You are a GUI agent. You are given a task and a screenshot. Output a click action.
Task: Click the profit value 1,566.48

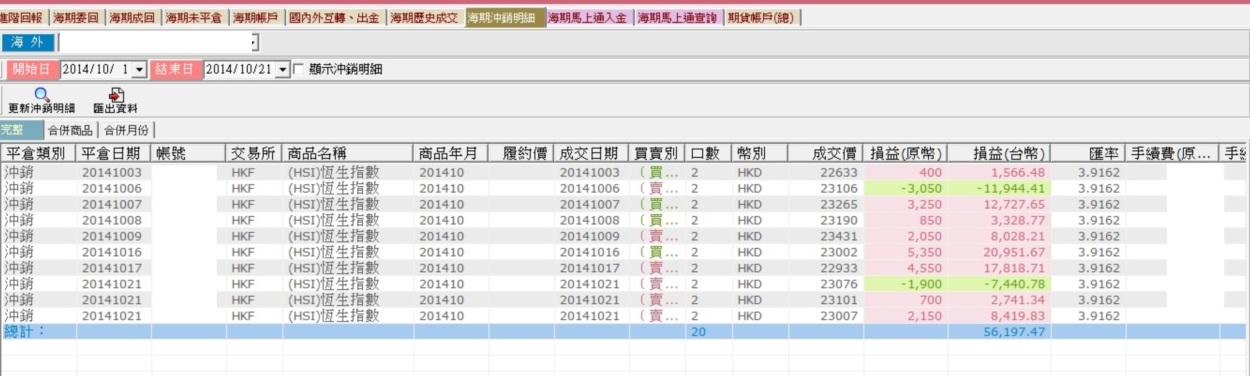coord(1017,172)
